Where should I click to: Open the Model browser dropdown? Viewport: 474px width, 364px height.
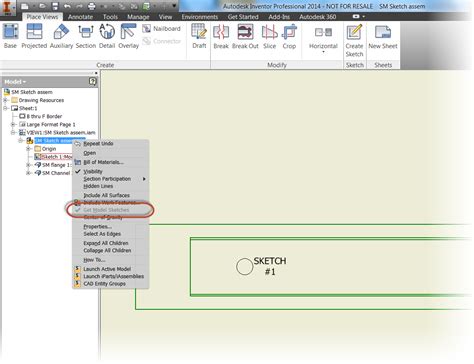(x=15, y=82)
